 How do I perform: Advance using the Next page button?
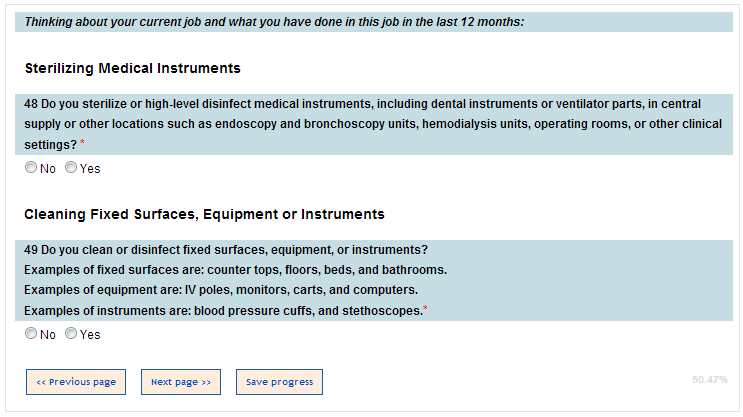181,382
